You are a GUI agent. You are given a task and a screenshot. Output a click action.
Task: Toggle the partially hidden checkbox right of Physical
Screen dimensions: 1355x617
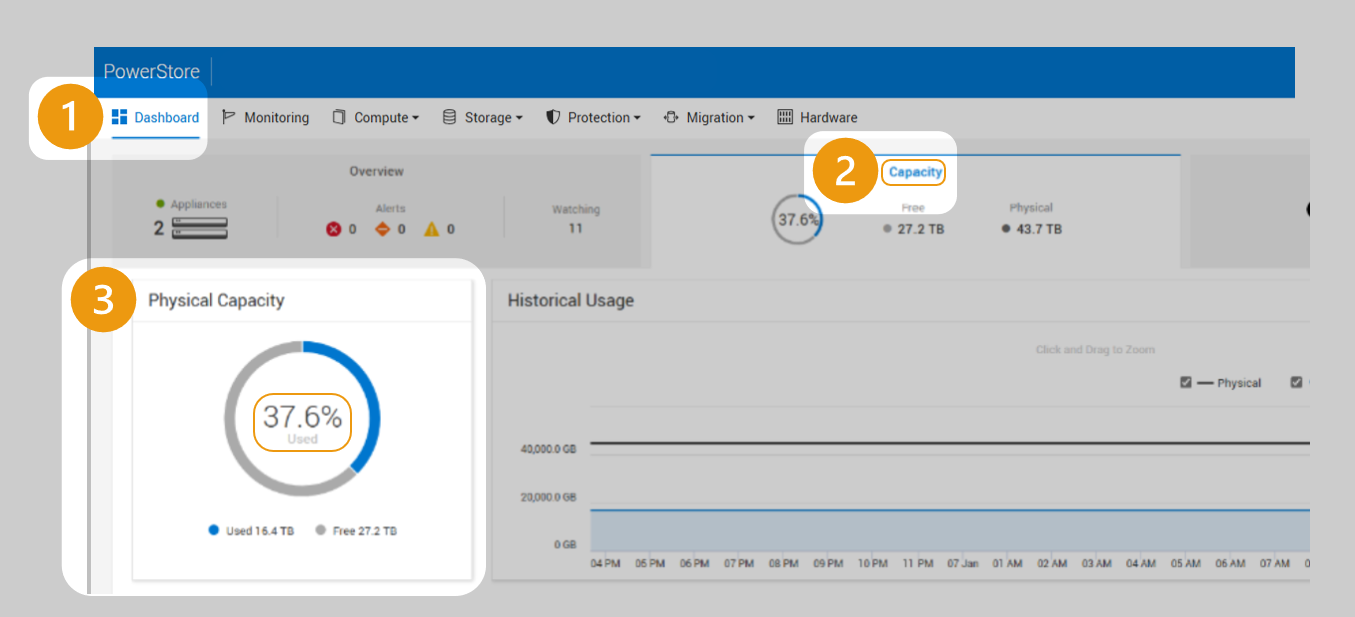tap(1297, 382)
